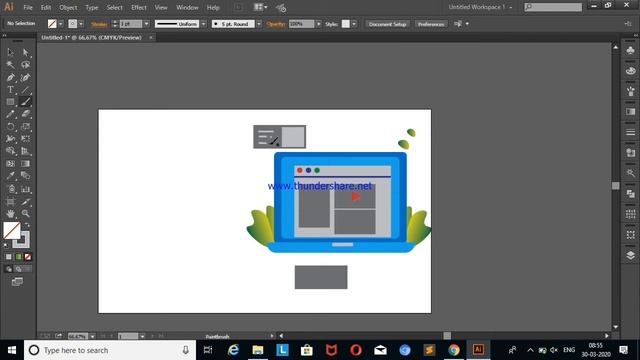Open the Effect menu
The image size is (640, 360).
click(x=139, y=7)
